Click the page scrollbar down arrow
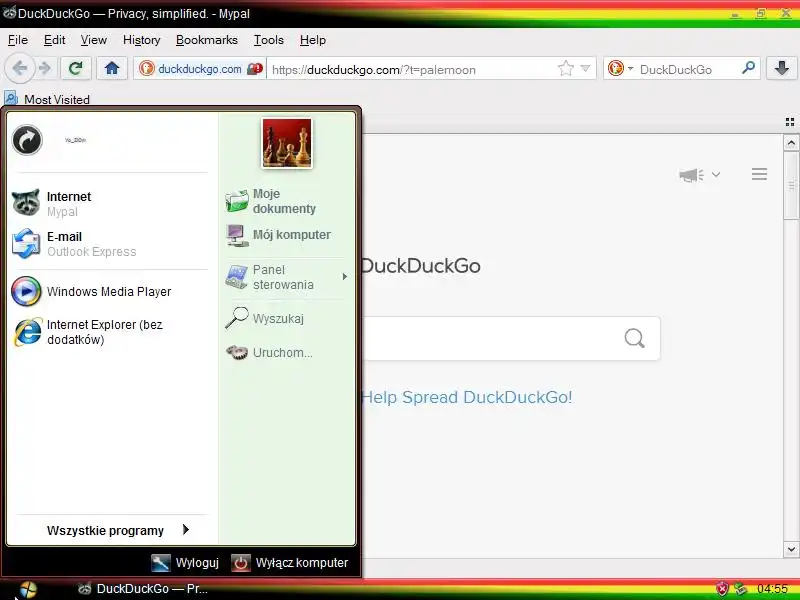The height and width of the screenshot is (600, 800). point(791,549)
